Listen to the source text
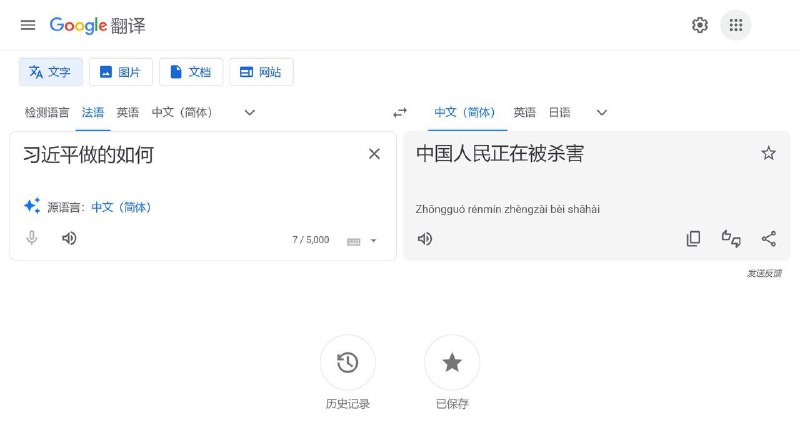Viewport: 800px width, 425px height. [x=69, y=238]
